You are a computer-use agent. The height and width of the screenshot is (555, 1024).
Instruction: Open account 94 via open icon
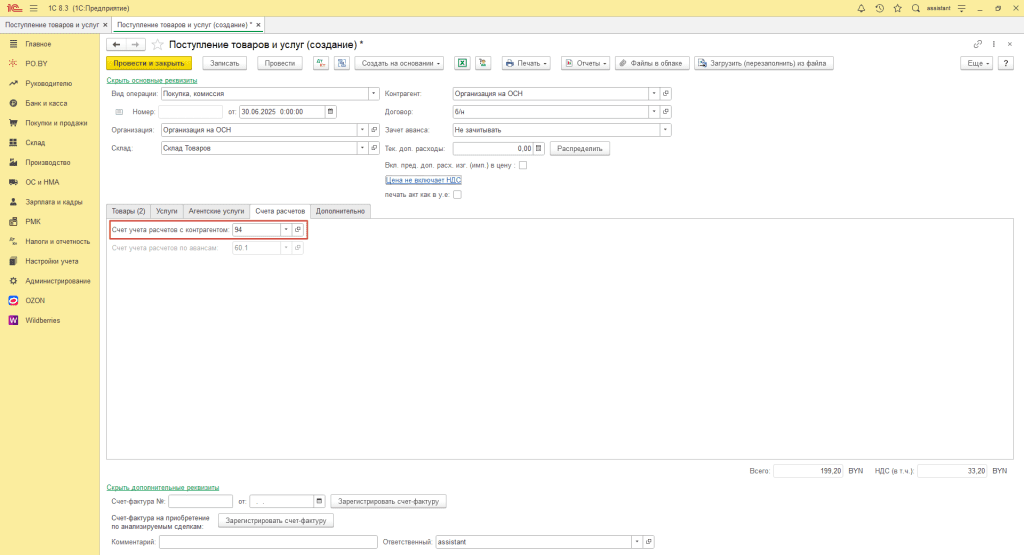[x=298, y=230]
